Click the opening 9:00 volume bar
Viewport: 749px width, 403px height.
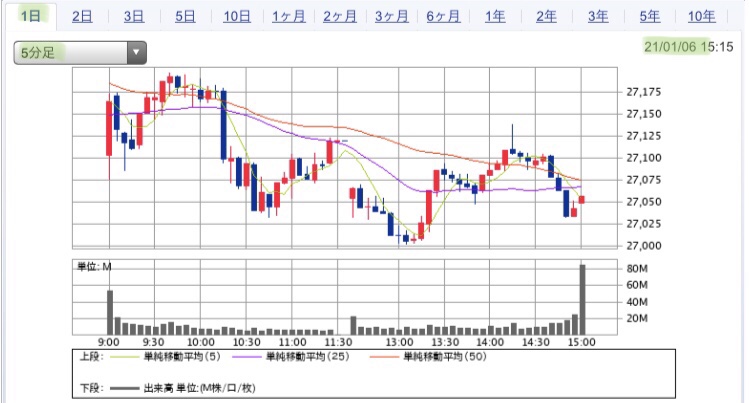110,312
